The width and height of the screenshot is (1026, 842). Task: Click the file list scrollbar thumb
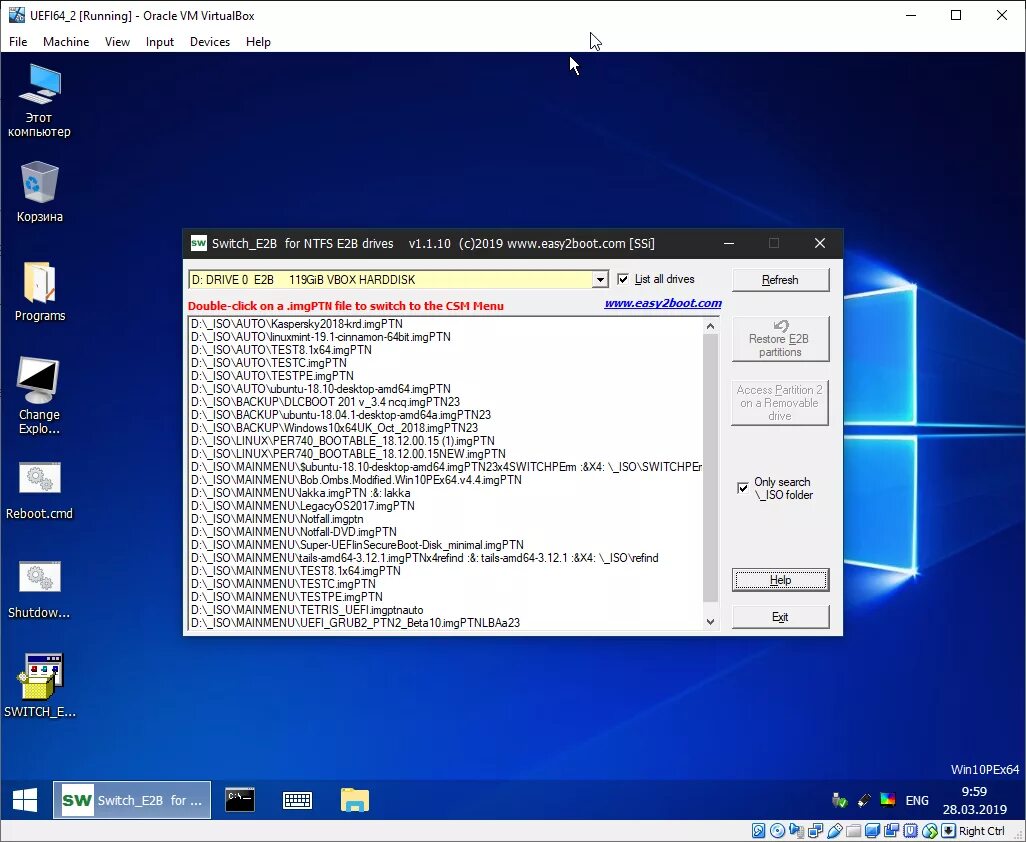tap(711, 468)
